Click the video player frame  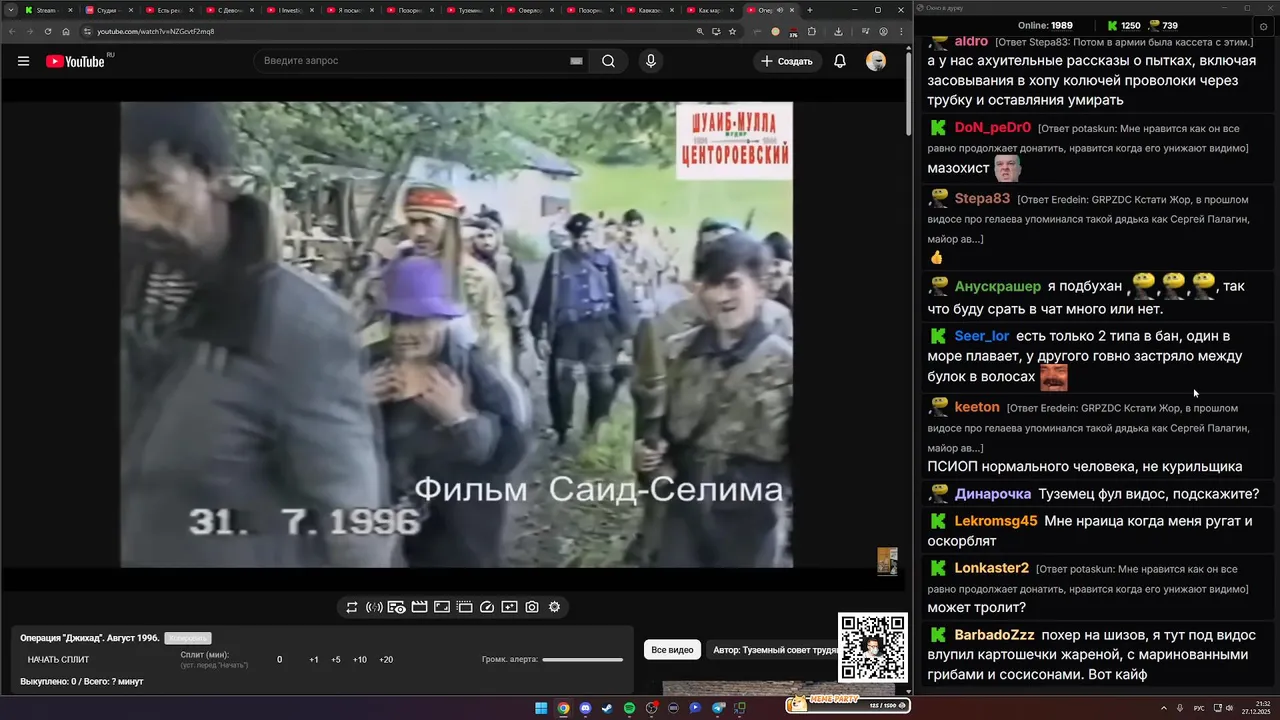(x=457, y=335)
